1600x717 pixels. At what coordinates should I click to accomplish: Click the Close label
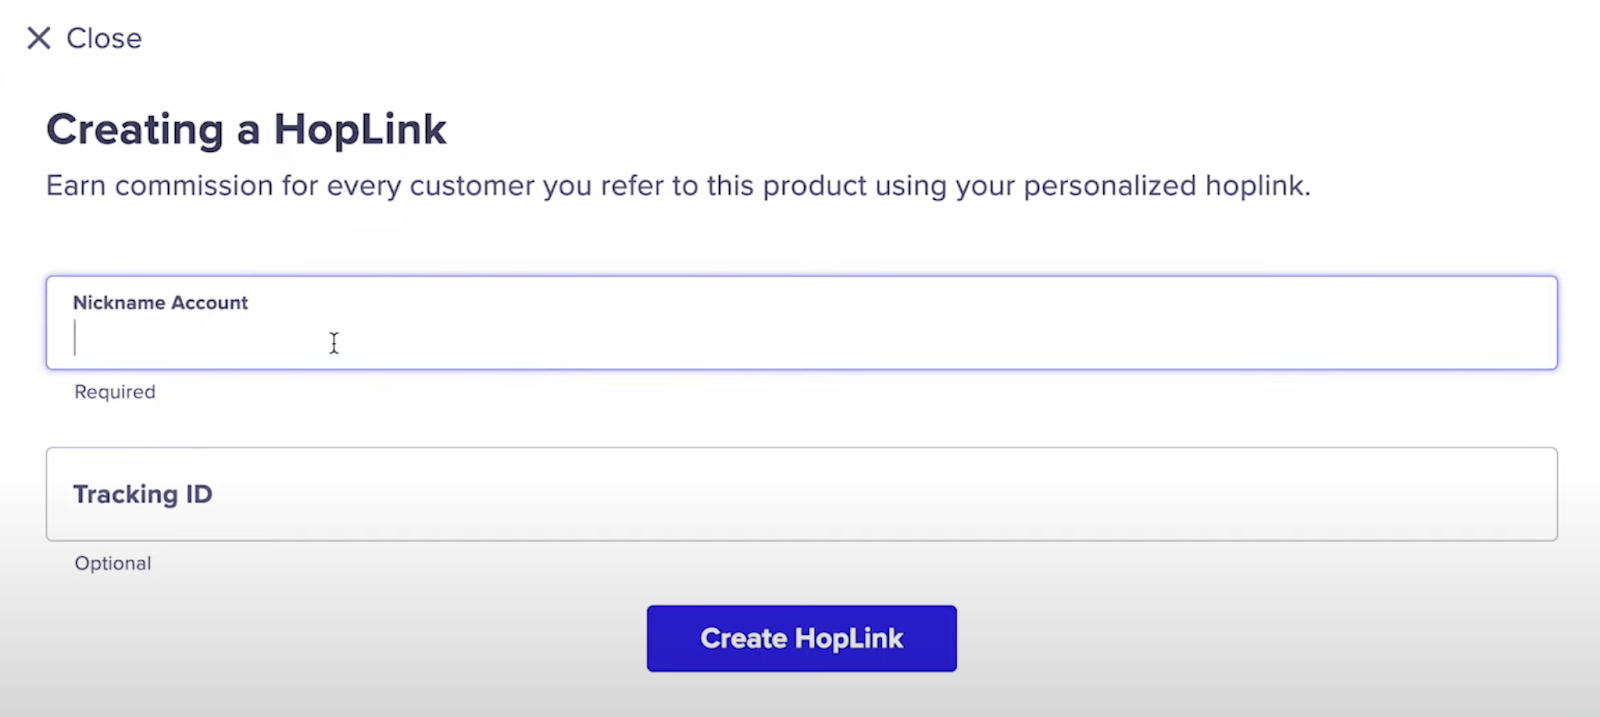click(104, 38)
